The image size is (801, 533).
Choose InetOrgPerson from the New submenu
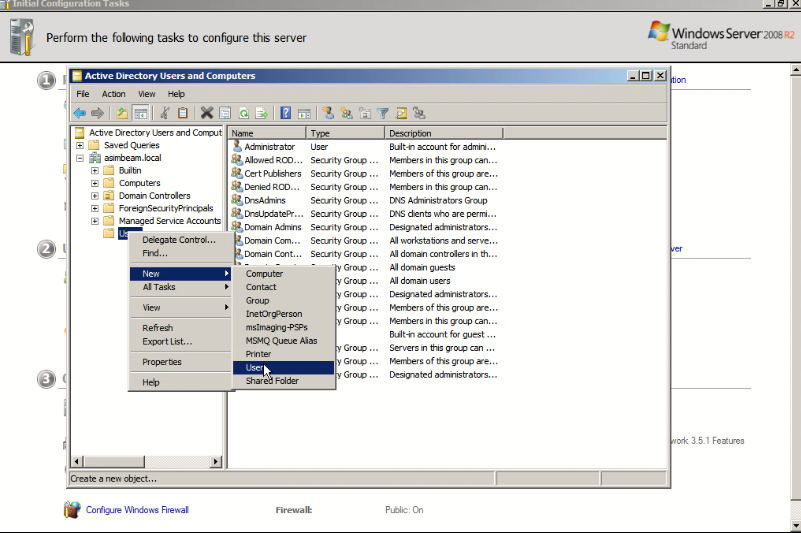(284, 314)
